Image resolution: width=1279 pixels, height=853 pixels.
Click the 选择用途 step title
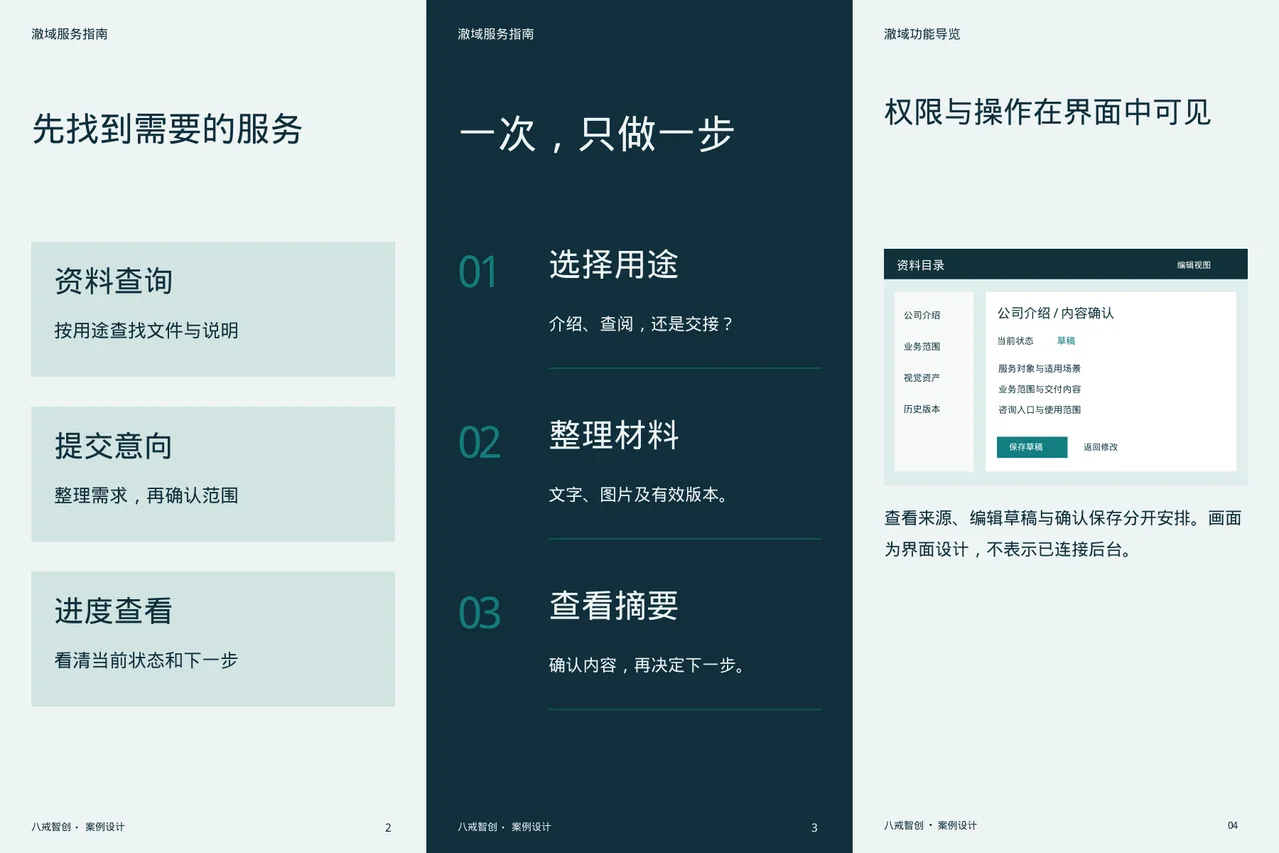614,264
